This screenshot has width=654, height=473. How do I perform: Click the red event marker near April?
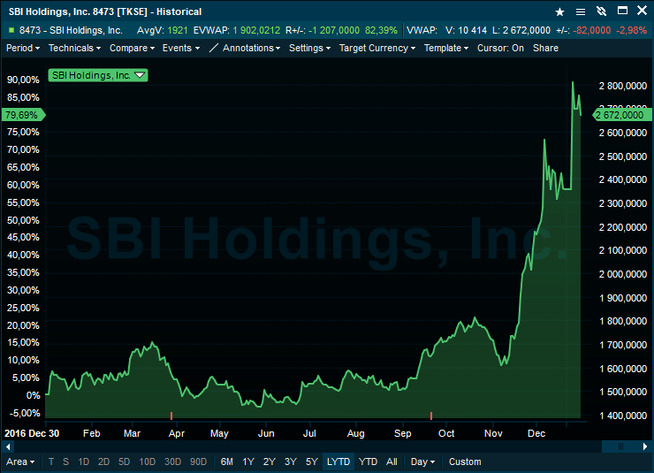tap(171, 415)
